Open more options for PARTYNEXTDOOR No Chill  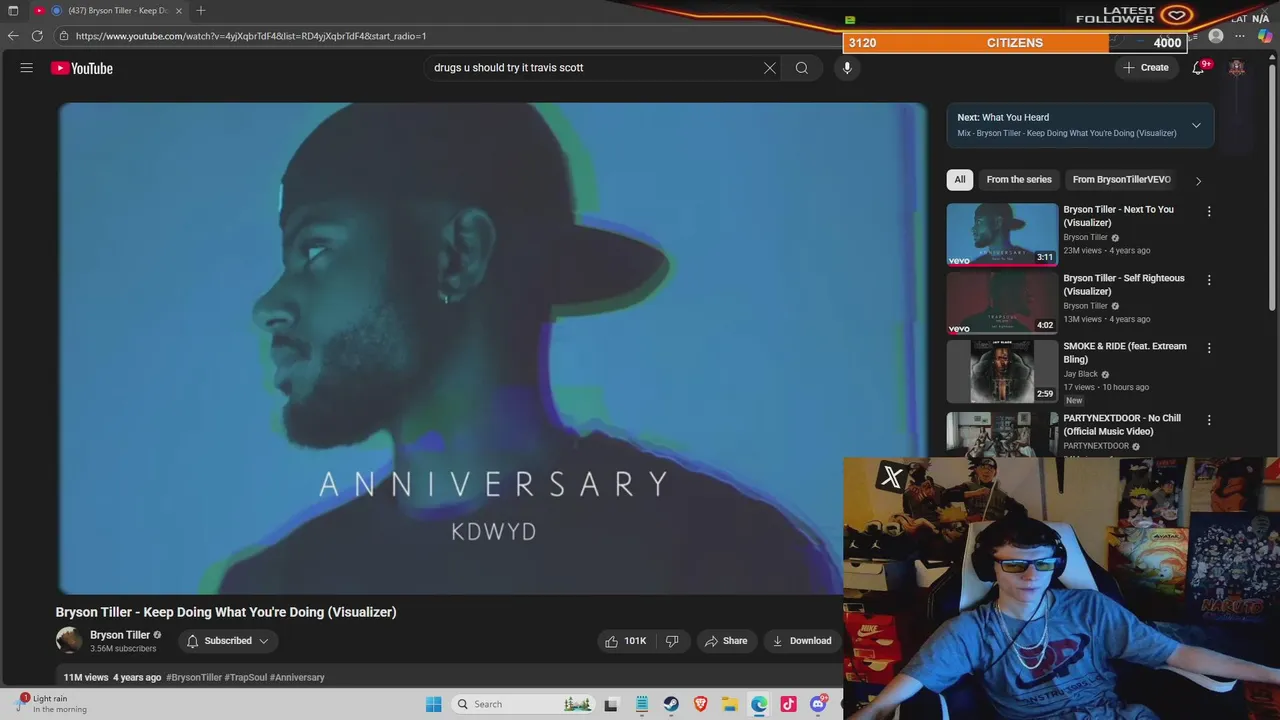tap(1209, 420)
